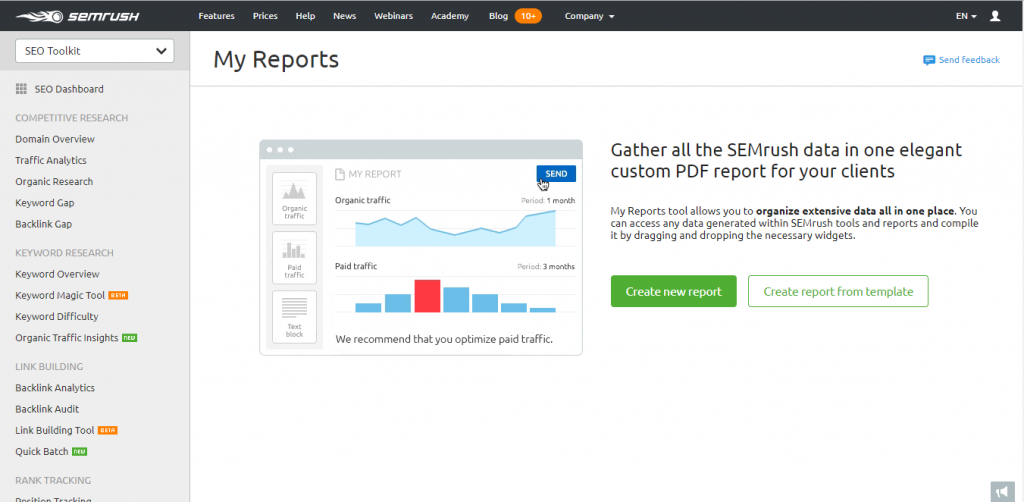The width and height of the screenshot is (1024, 502).
Task: Click the Text block widget in illustration
Action: pyautogui.click(x=294, y=317)
